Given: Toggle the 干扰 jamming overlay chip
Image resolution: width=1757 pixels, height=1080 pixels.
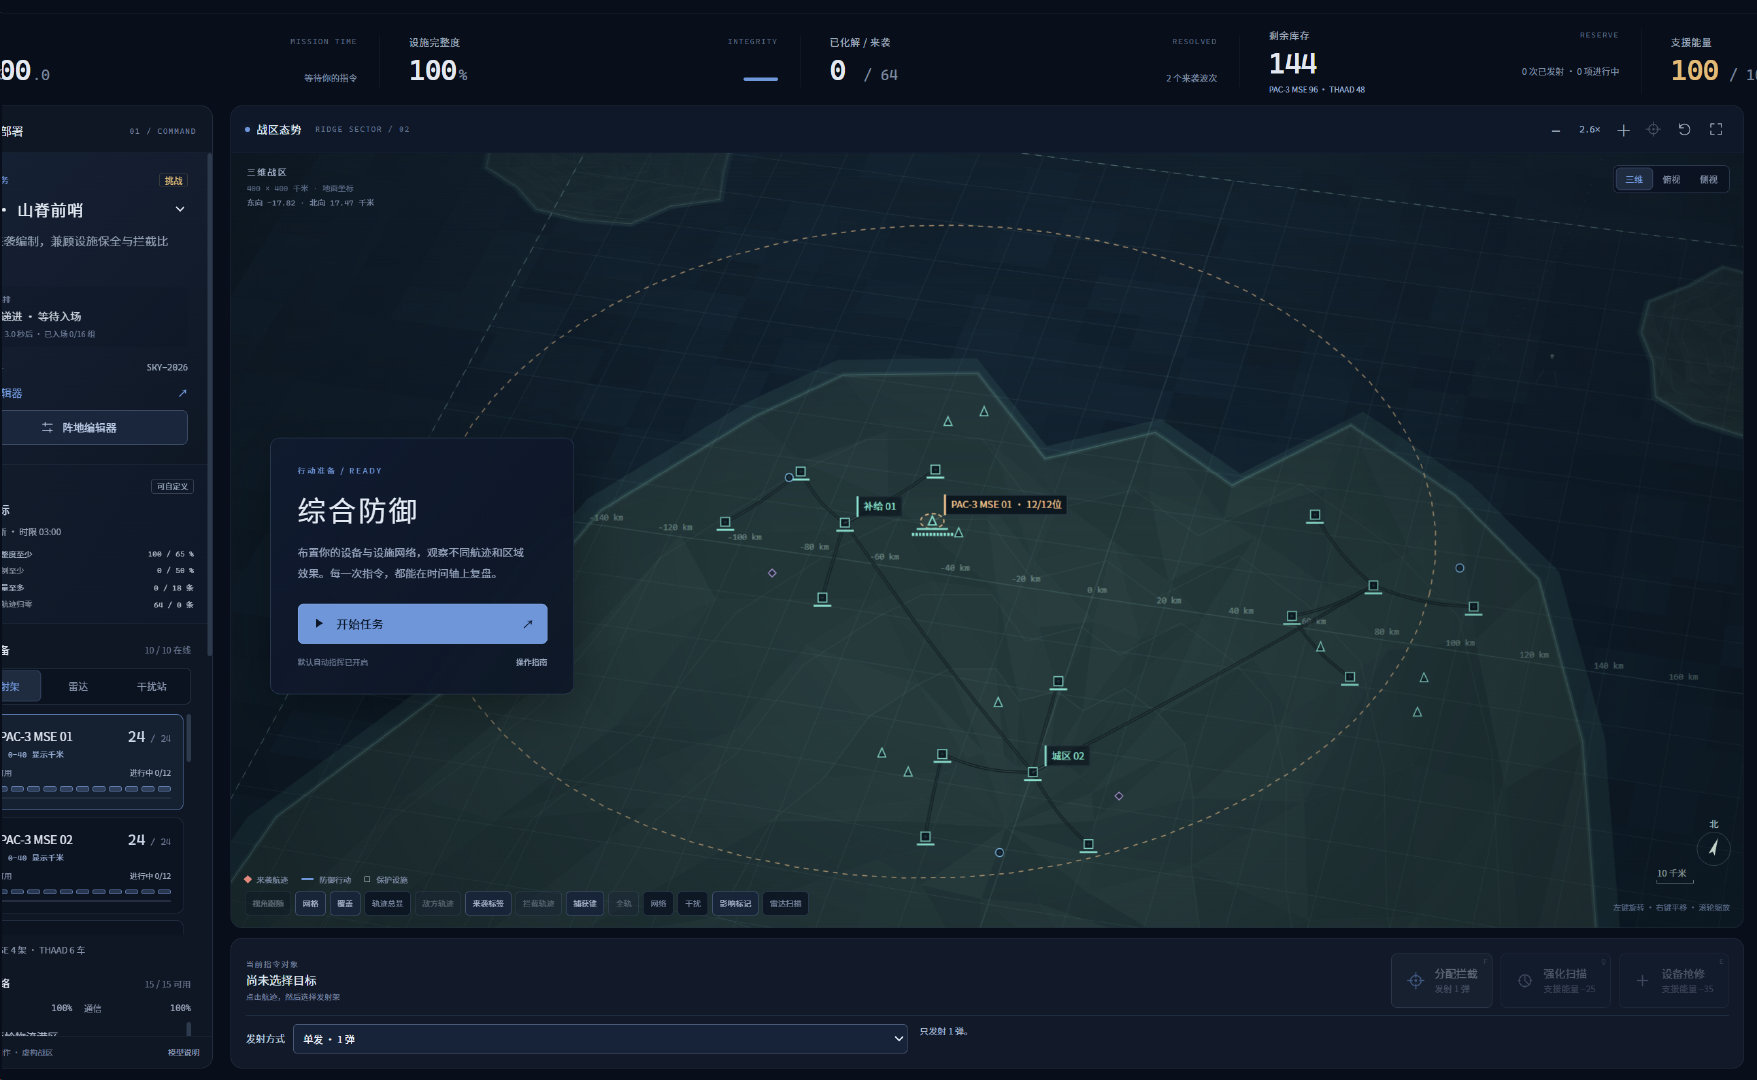Looking at the screenshot, I should point(693,904).
